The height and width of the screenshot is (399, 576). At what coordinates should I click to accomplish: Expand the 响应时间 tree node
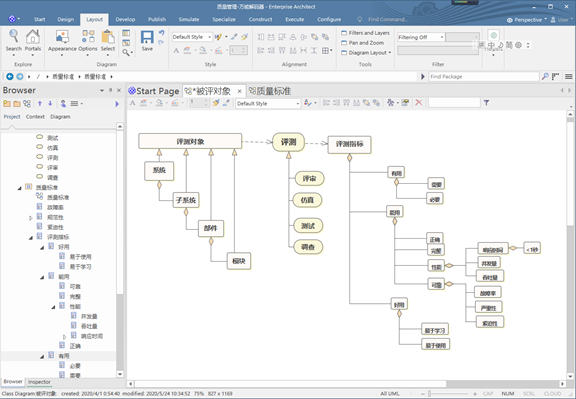[x=65, y=337]
